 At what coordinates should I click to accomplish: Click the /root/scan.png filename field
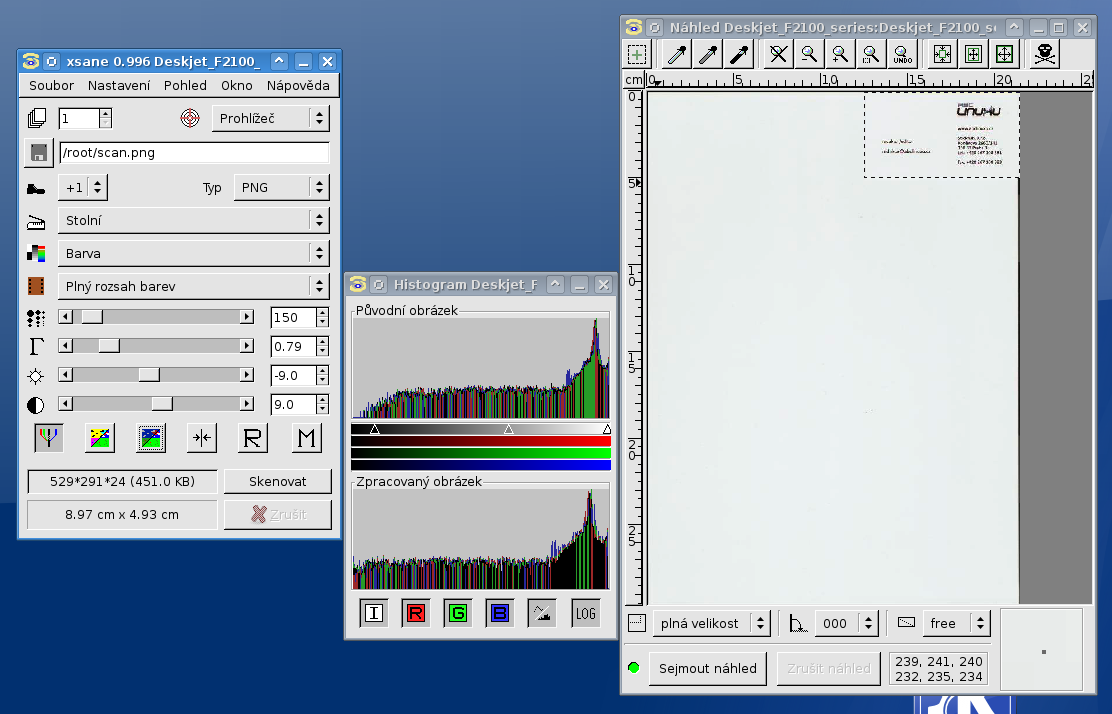point(194,153)
